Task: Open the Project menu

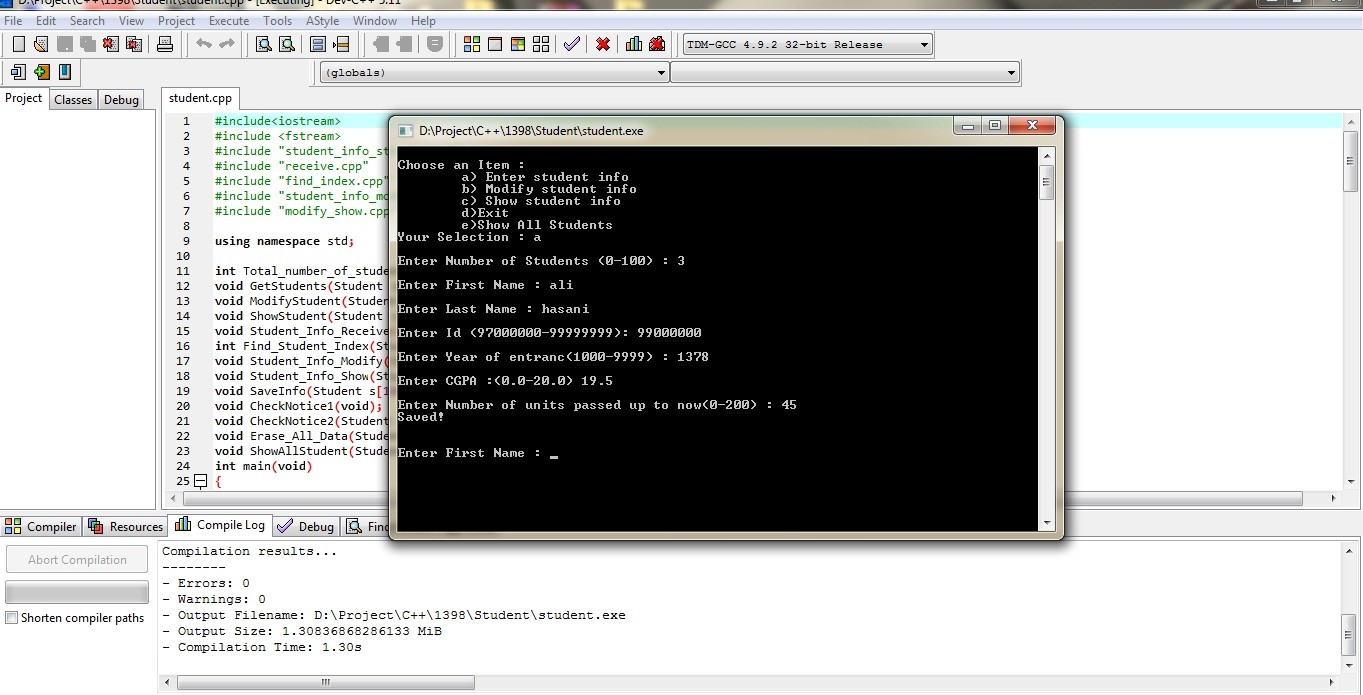Action: (x=177, y=20)
